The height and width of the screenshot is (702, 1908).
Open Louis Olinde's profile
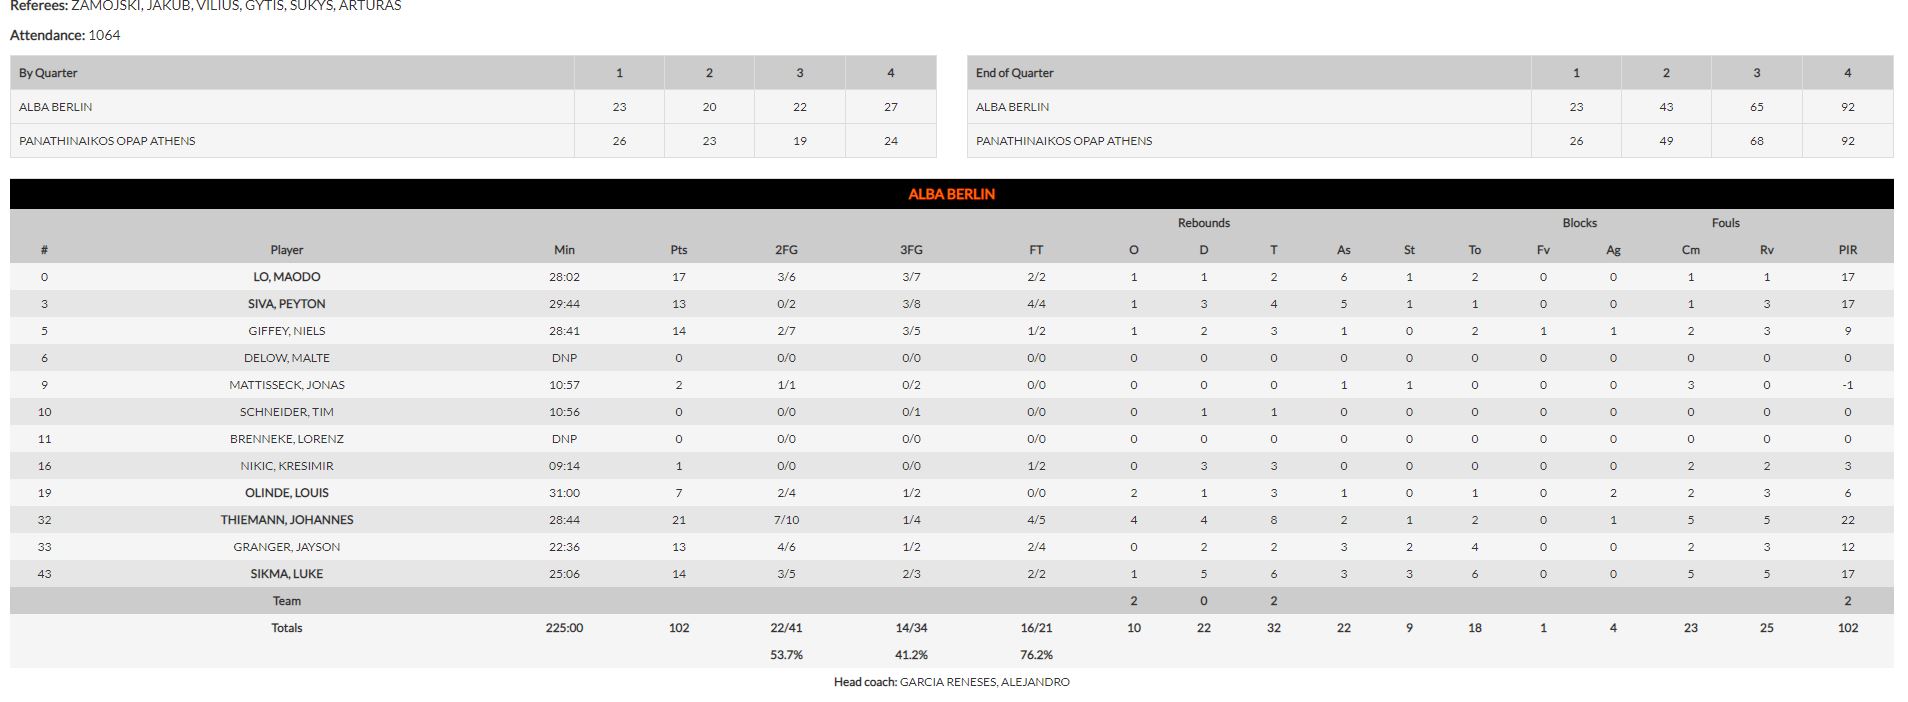tap(286, 493)
